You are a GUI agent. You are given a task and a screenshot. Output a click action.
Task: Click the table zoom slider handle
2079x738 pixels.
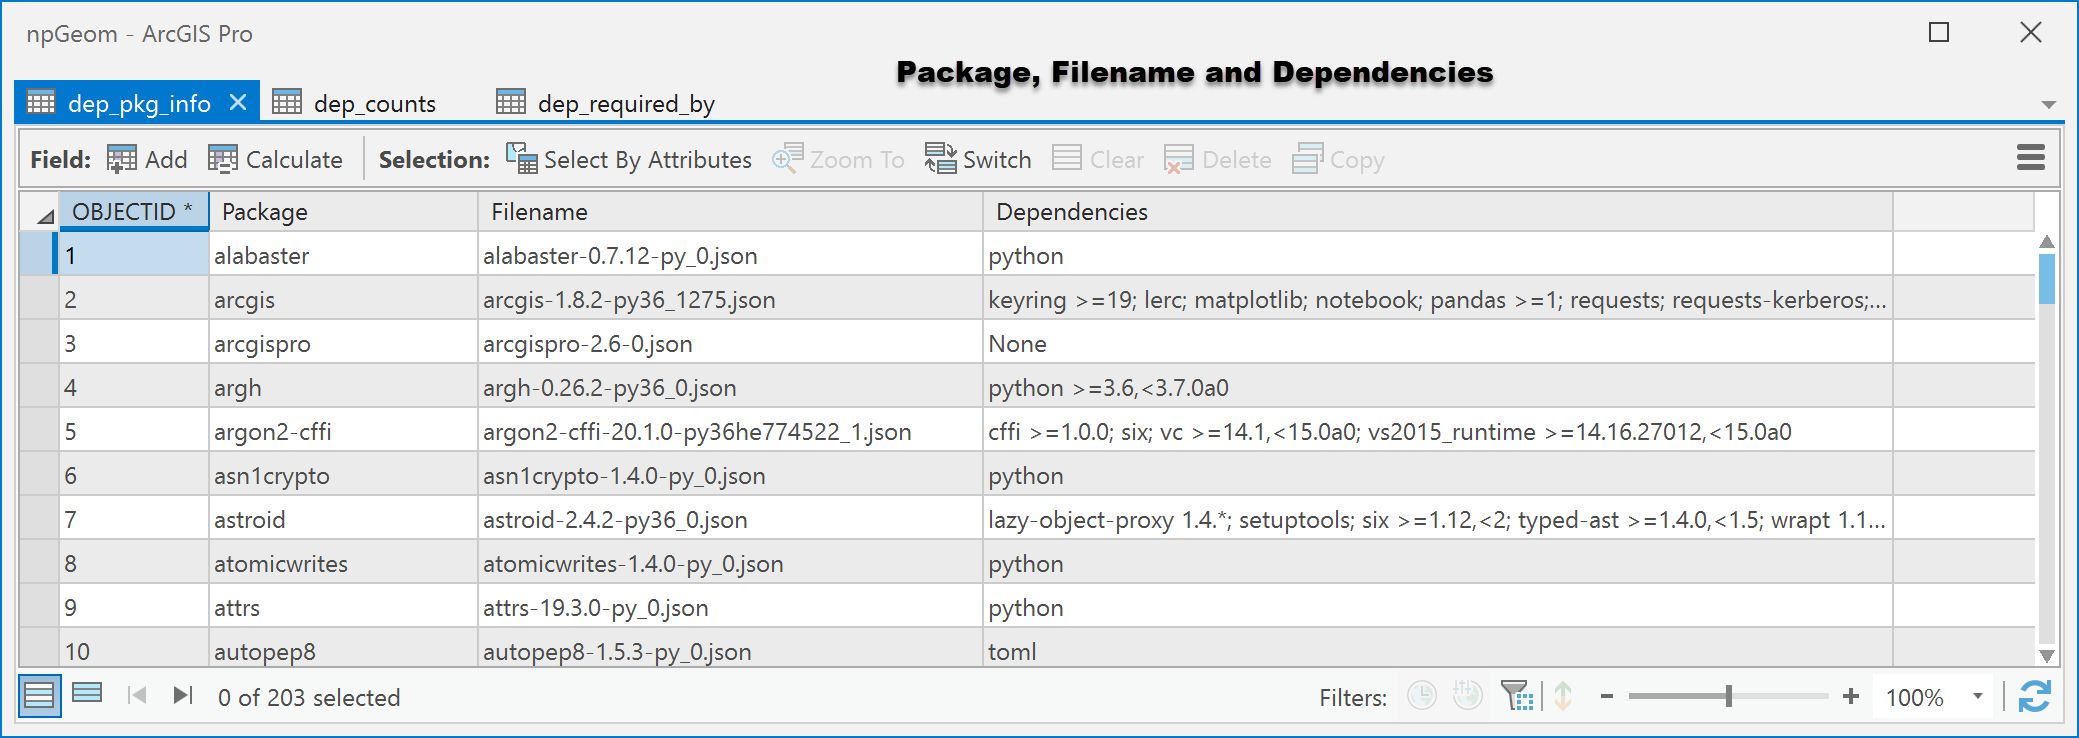pos(1728,696)
